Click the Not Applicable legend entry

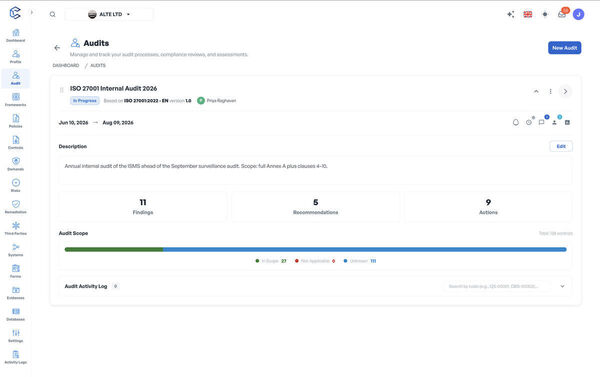click(315, 261)
